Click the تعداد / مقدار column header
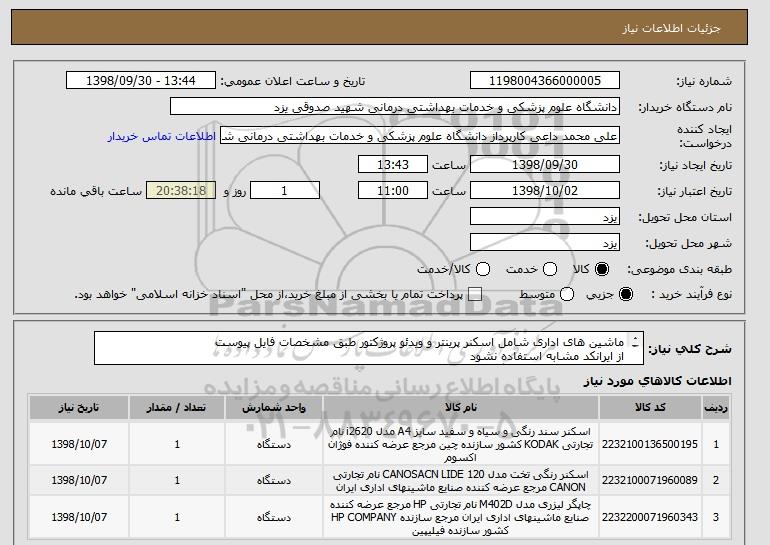Viewport: 770px width, 545px height. click(177, 408)
